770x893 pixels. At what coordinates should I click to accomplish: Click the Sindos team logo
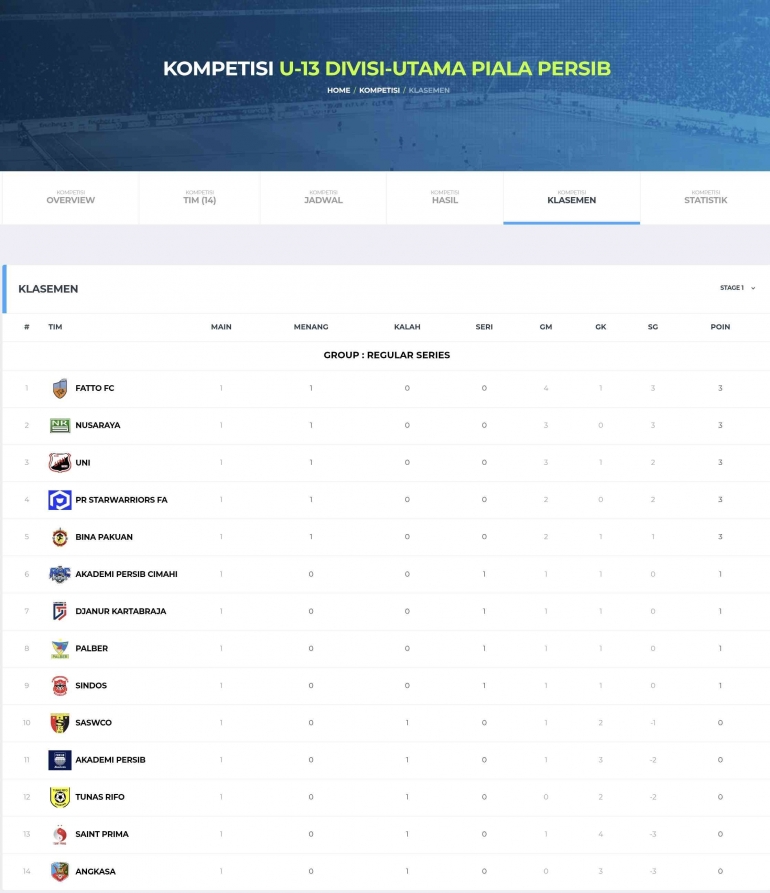[60, 686]
